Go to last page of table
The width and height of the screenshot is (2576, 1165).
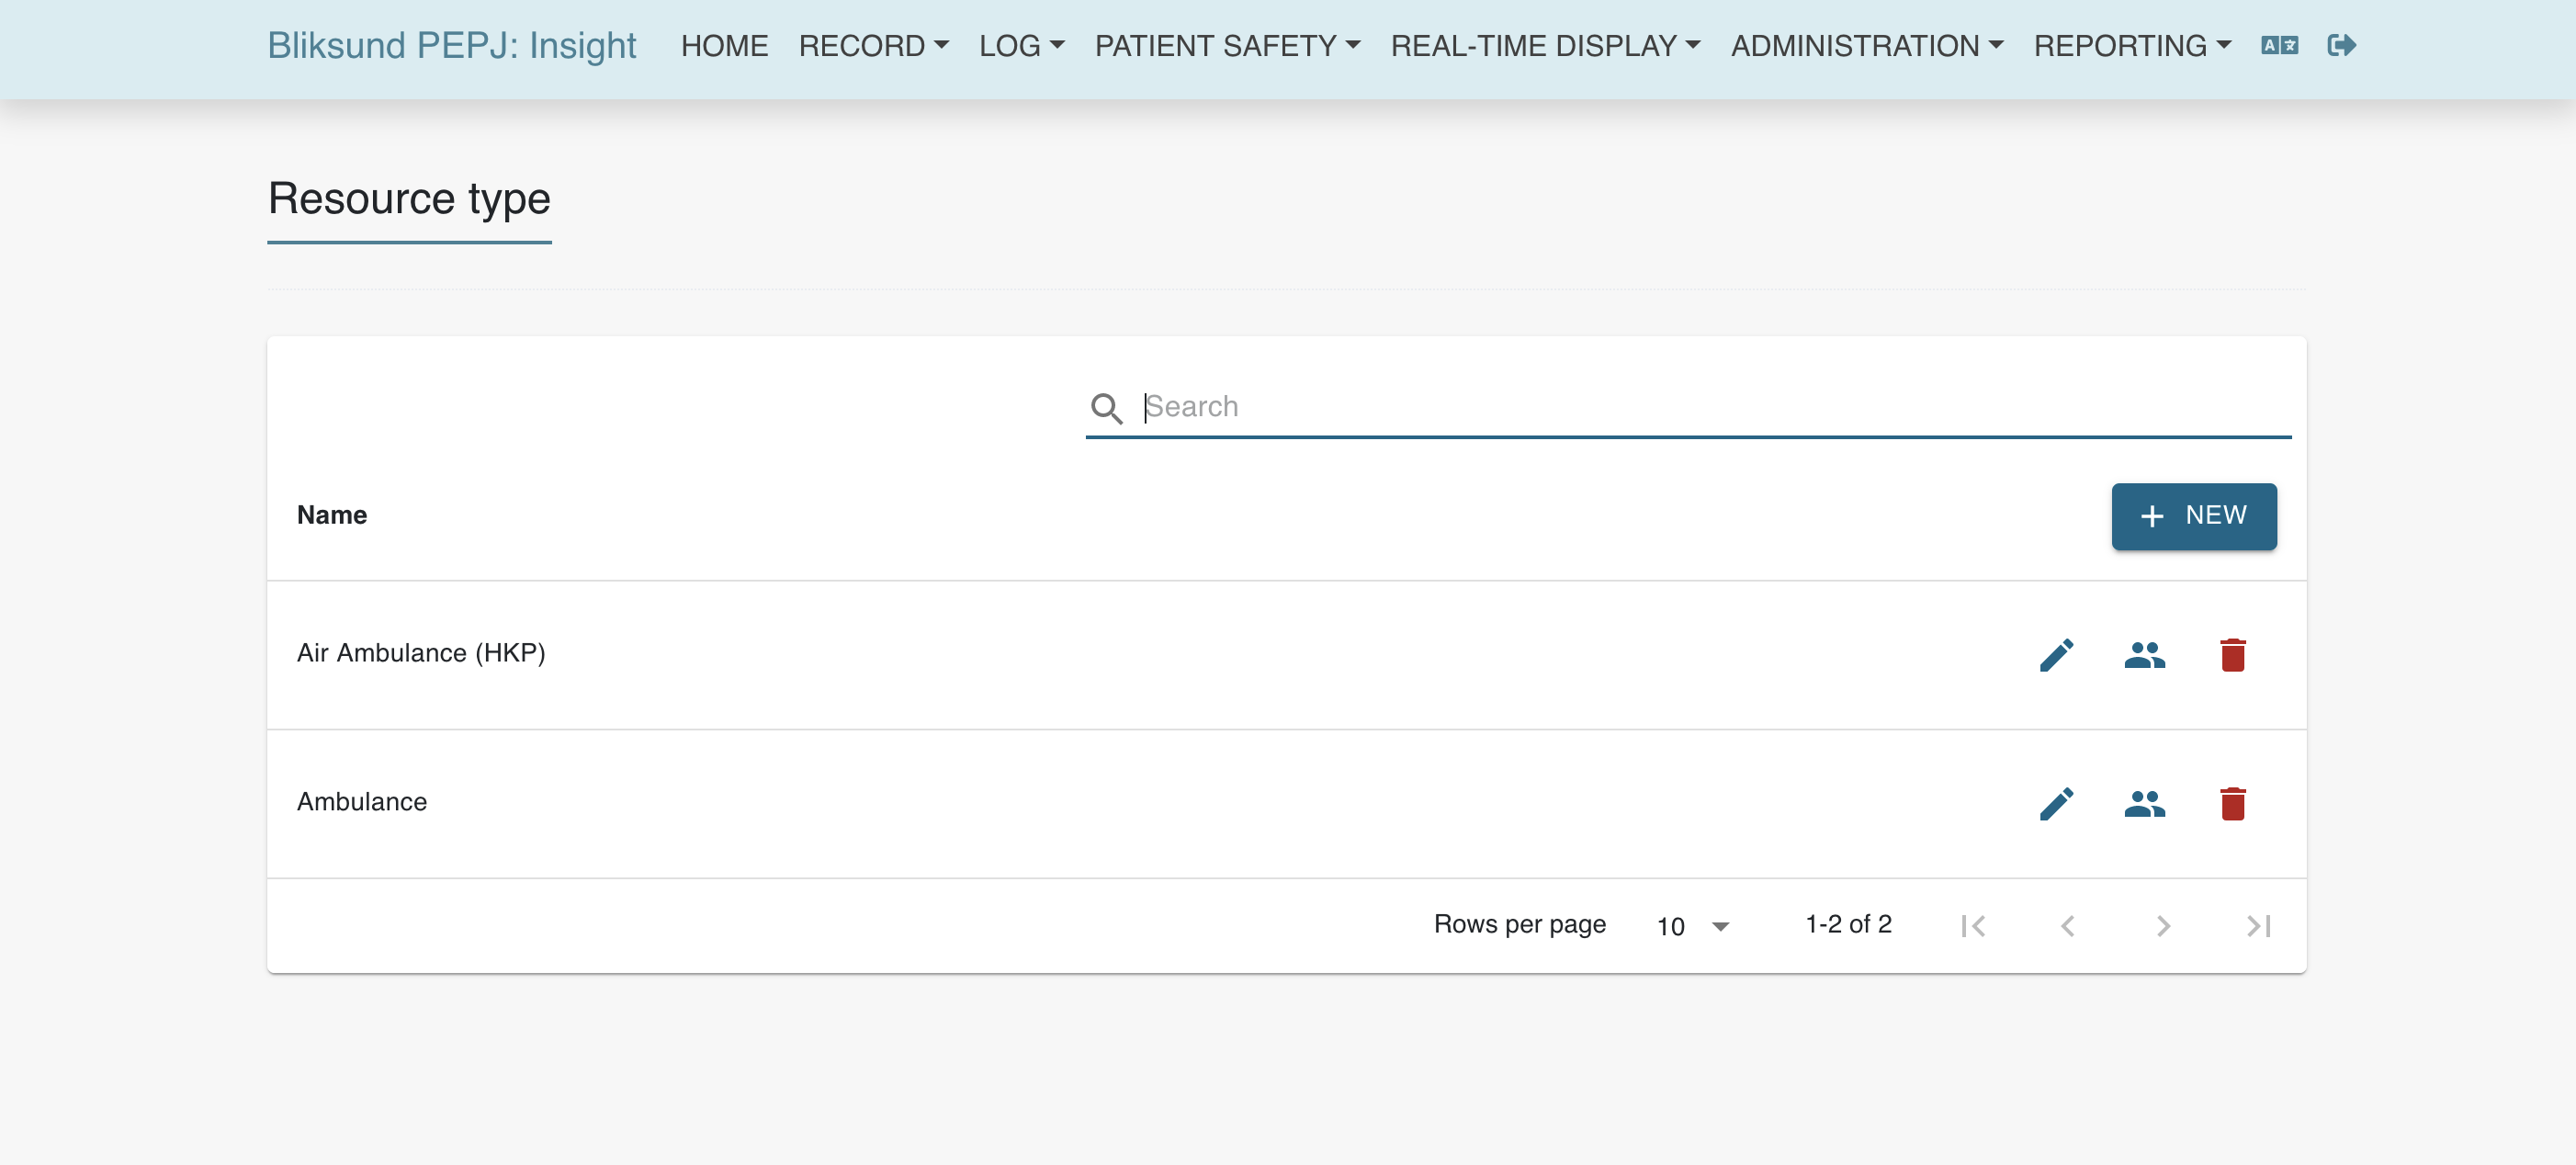[x=2257, y=926]
